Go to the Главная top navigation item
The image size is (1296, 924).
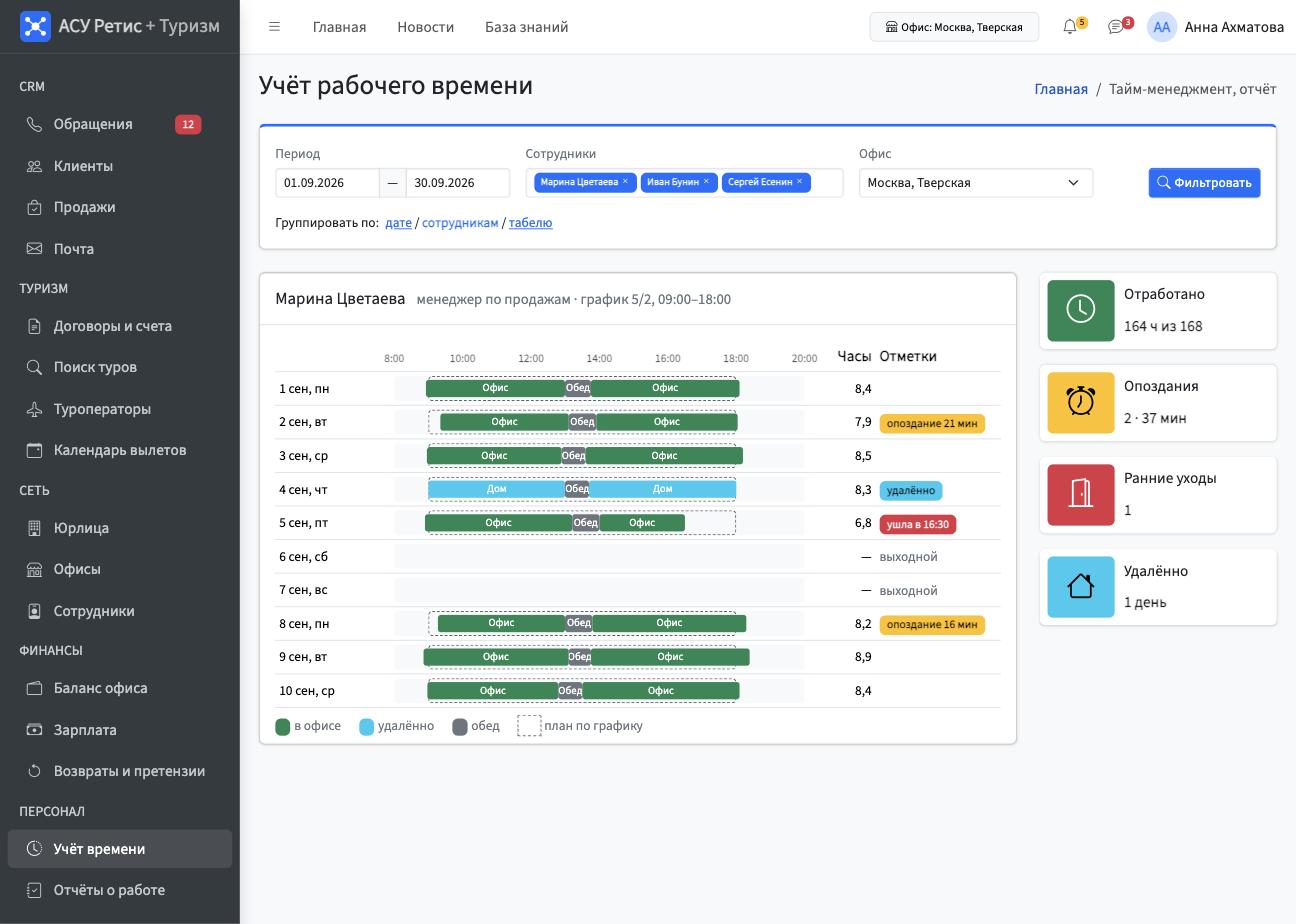(339, 27)
